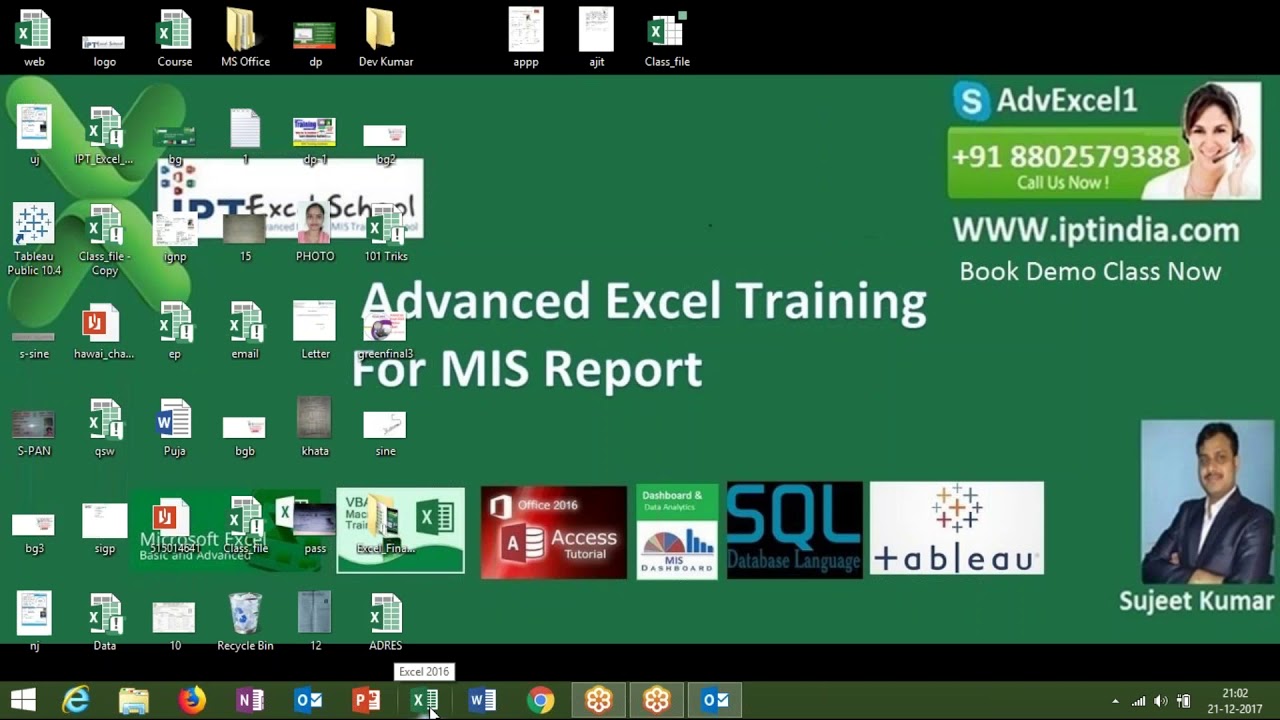
Task: Select the MS Office folder
Action: coord(245,38)
